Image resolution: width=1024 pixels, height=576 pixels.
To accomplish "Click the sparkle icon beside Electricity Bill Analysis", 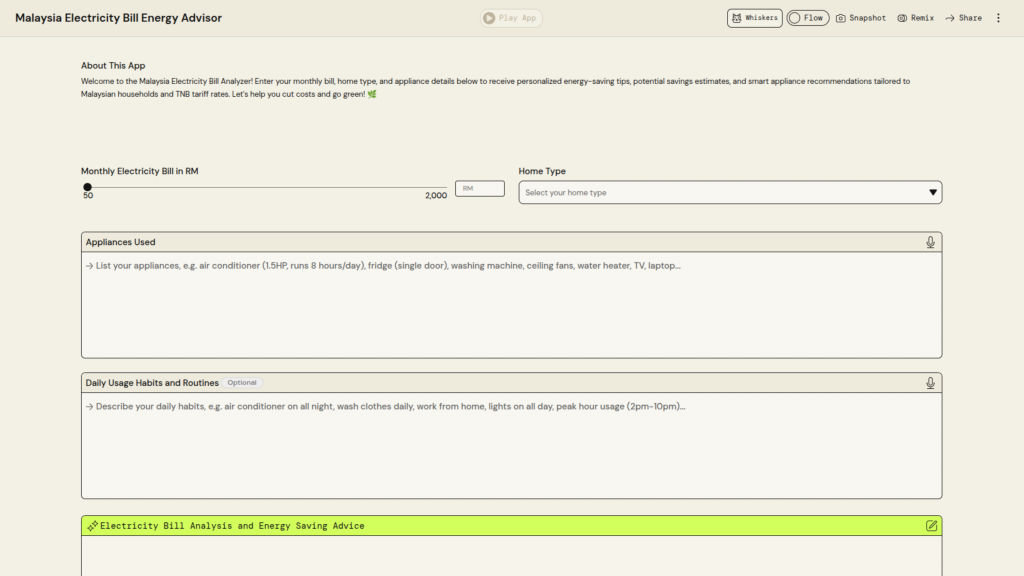I will point(92,526).
